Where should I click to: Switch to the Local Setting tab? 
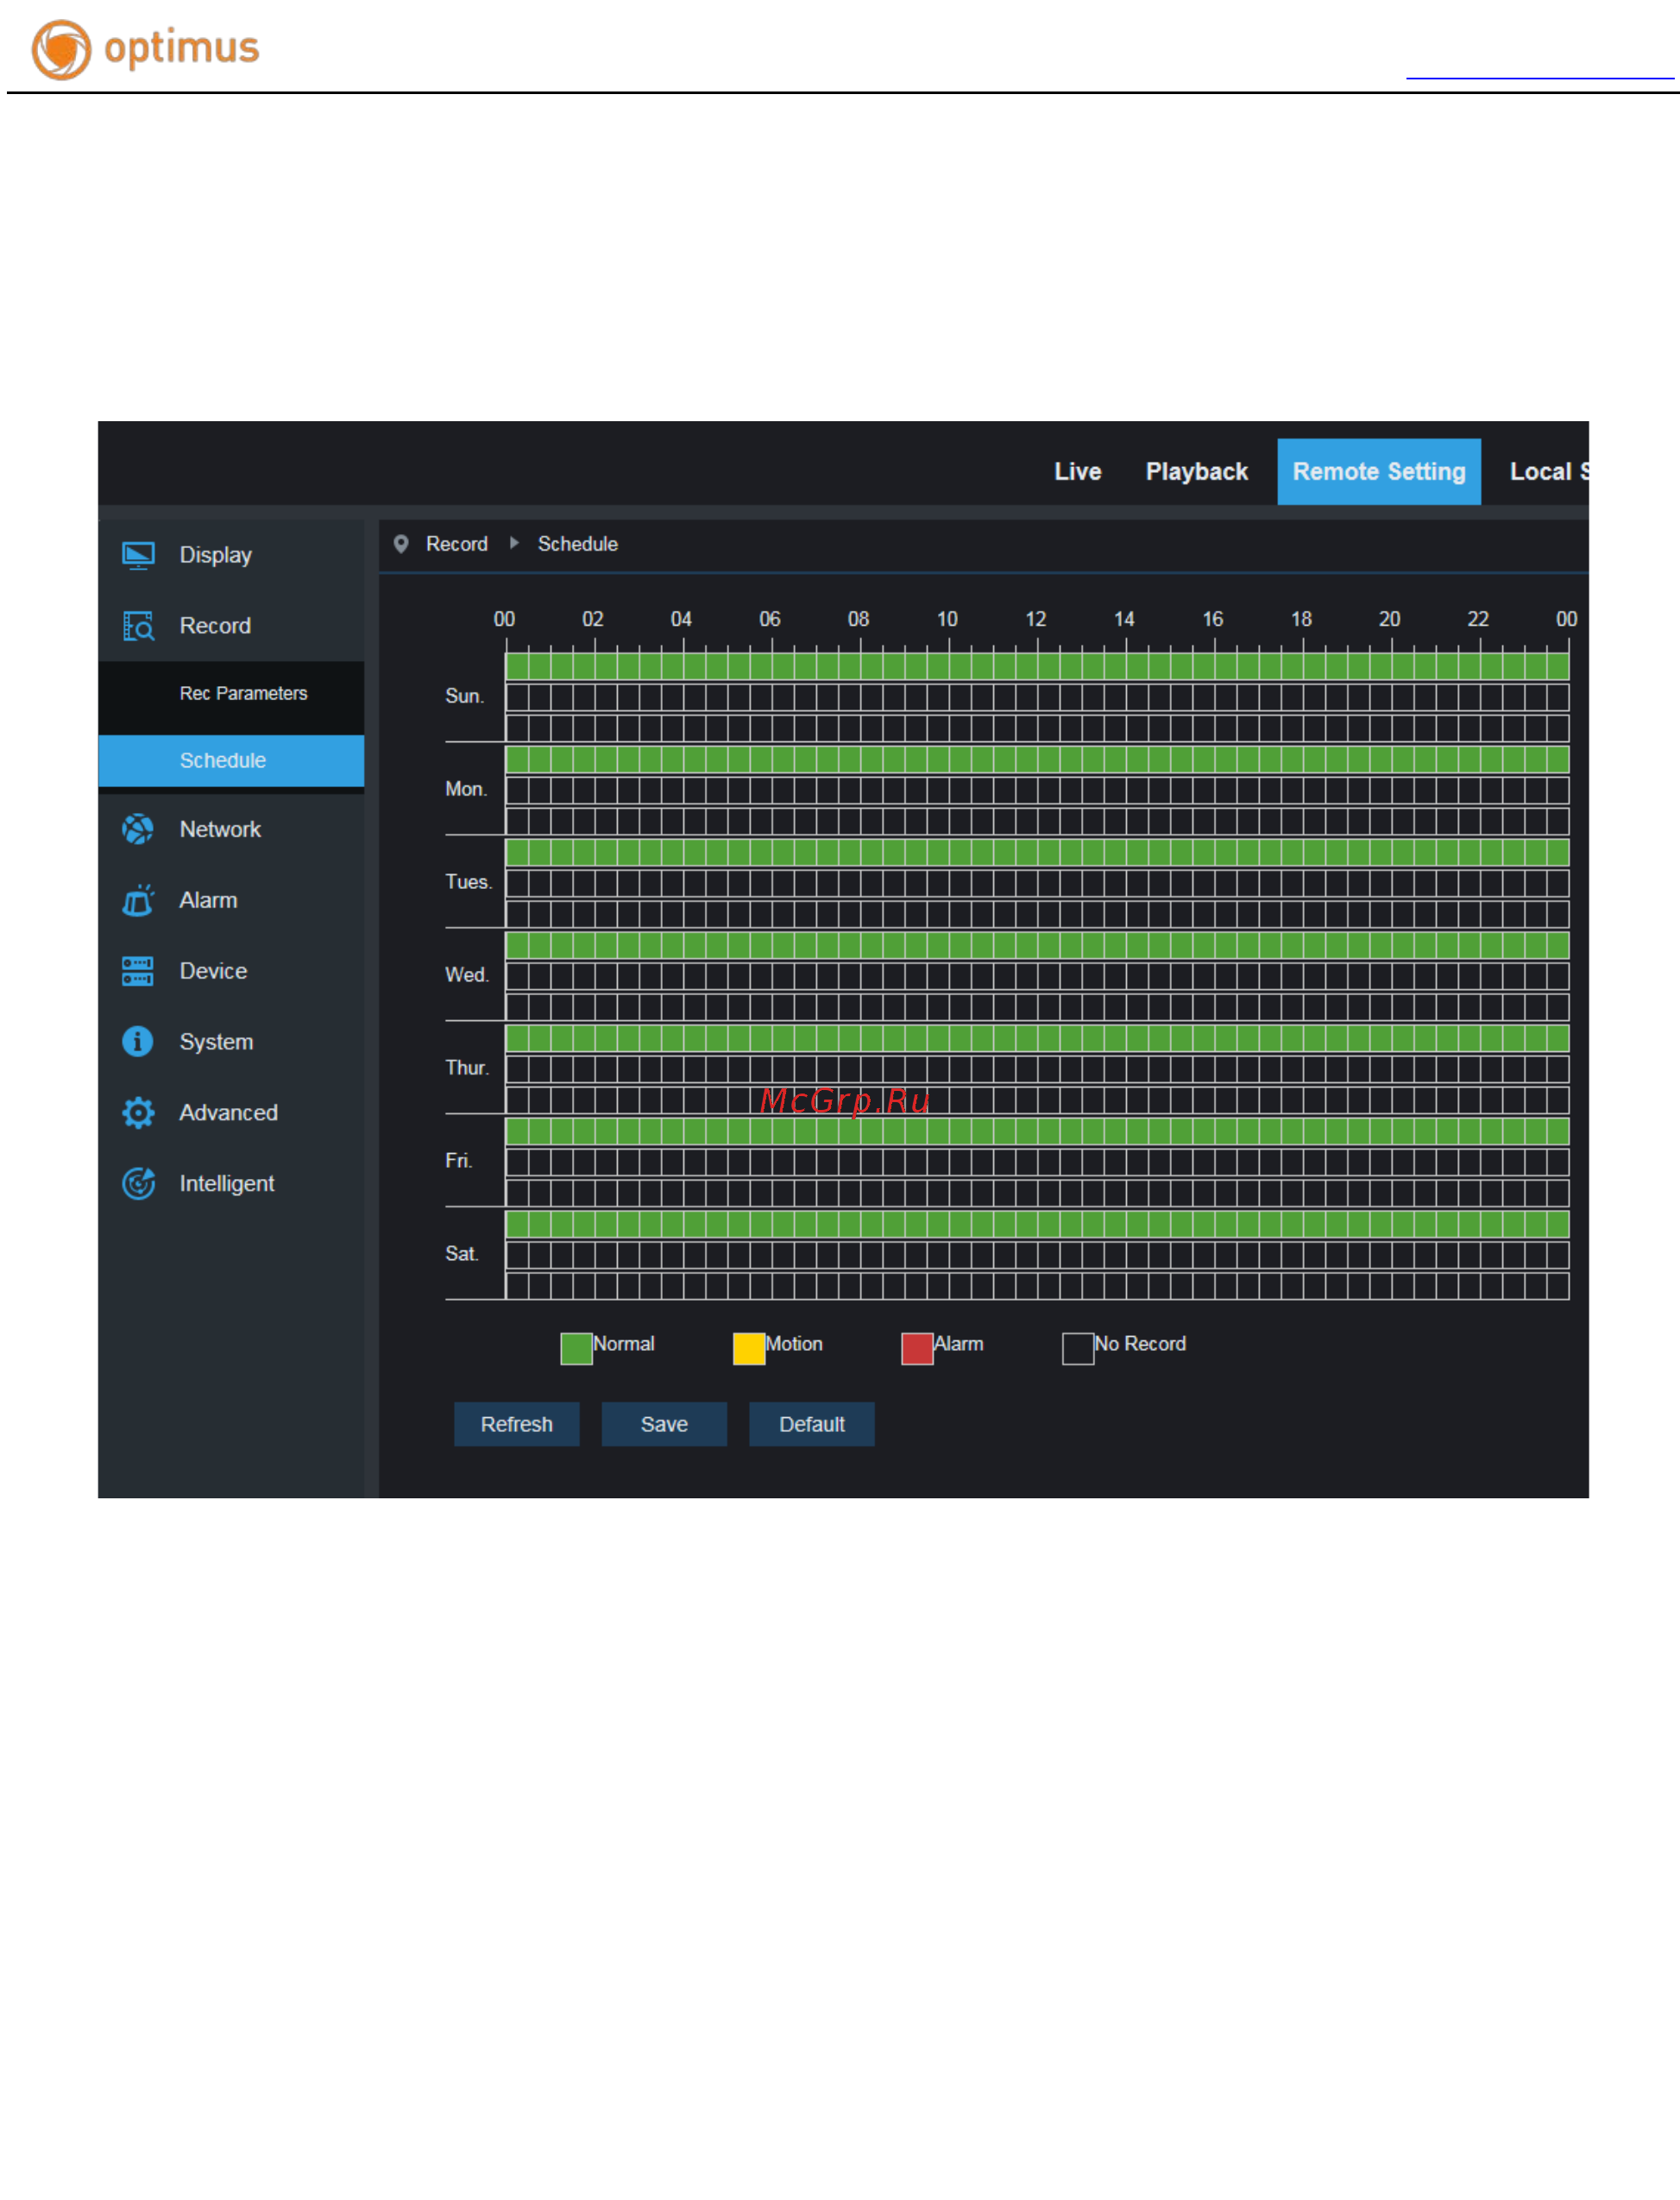[x=1548, y=472]
